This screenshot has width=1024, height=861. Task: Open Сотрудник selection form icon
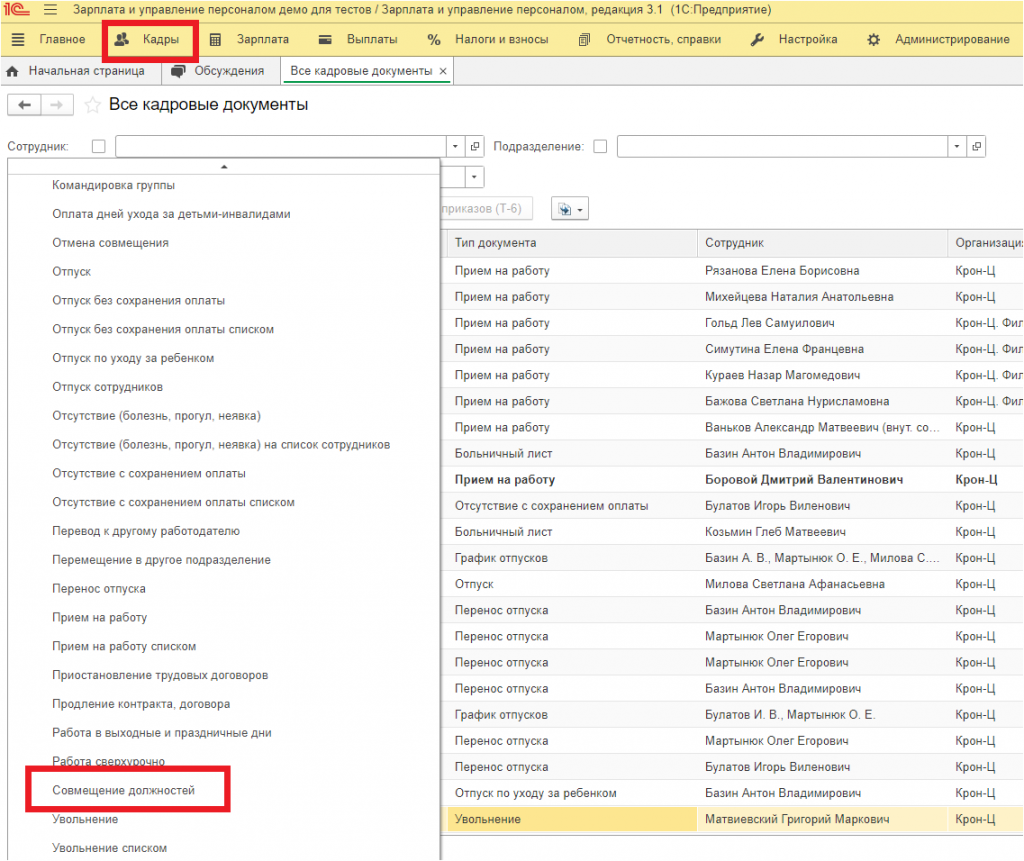475,146
